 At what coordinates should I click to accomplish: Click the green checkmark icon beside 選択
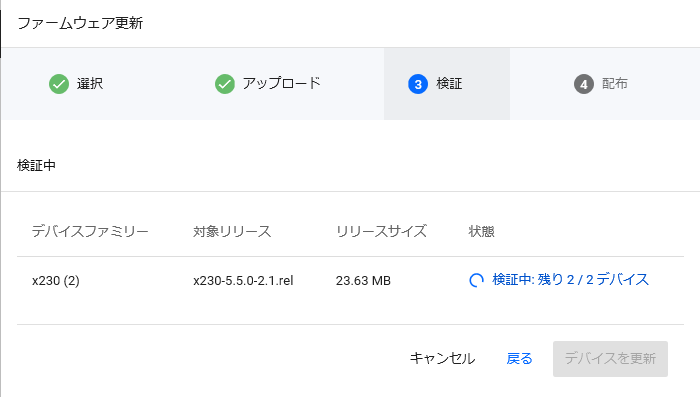(x=59, y=84)
